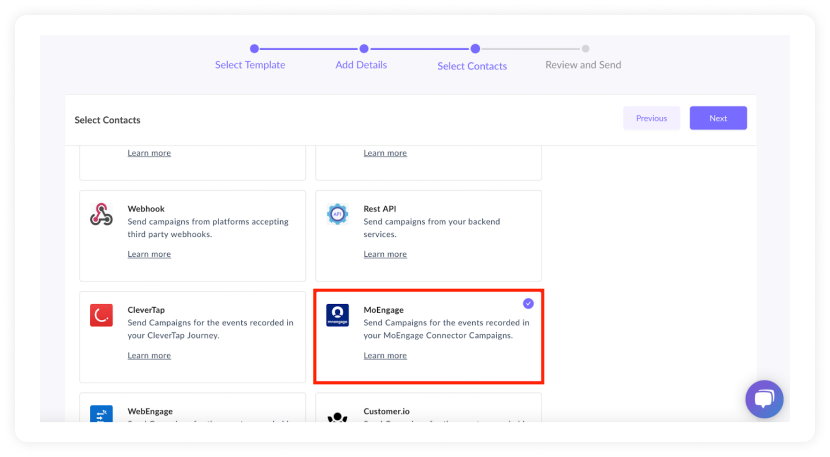Click the Webhook description text
The width and height of the screenshot is (830, 457).
tap(208, 228)
